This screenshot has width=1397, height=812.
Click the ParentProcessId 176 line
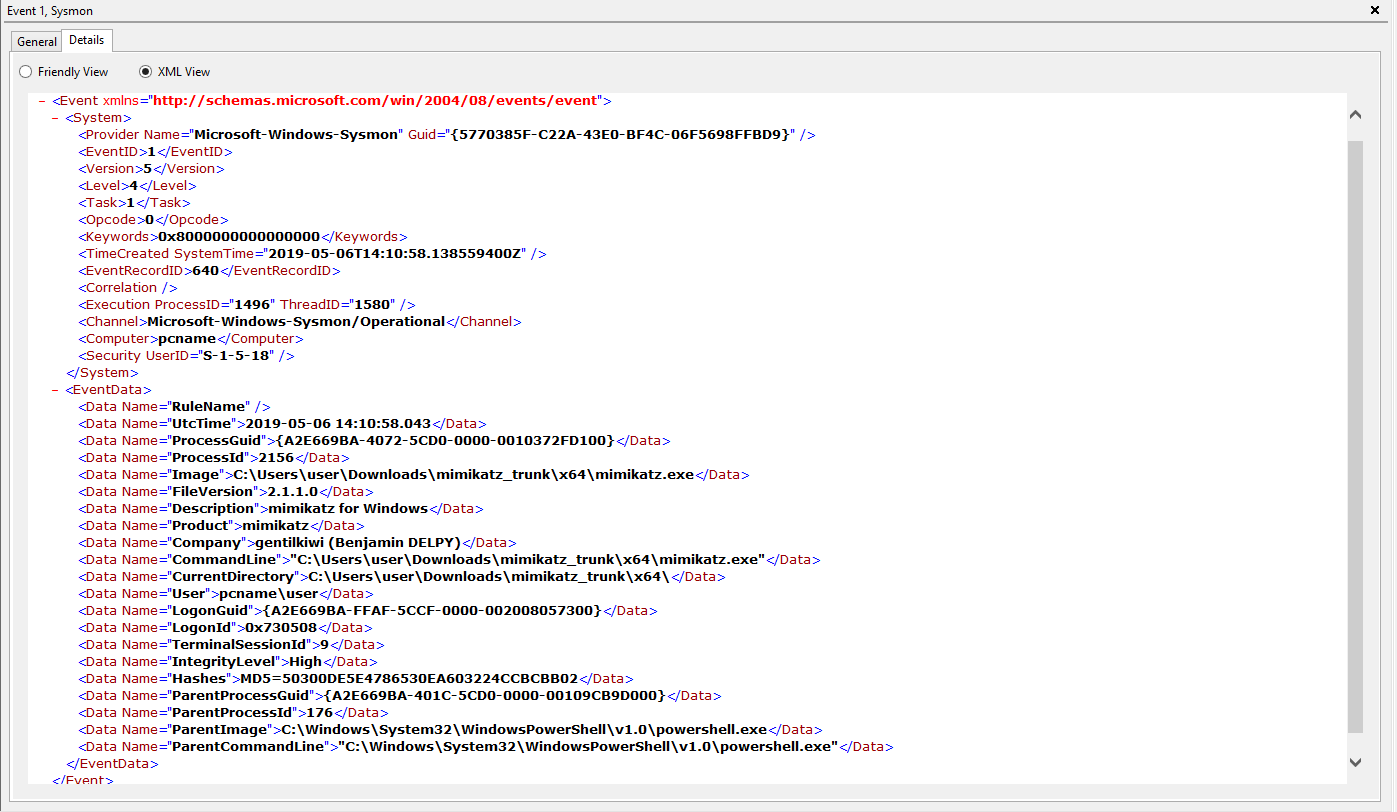pos(233,713)
